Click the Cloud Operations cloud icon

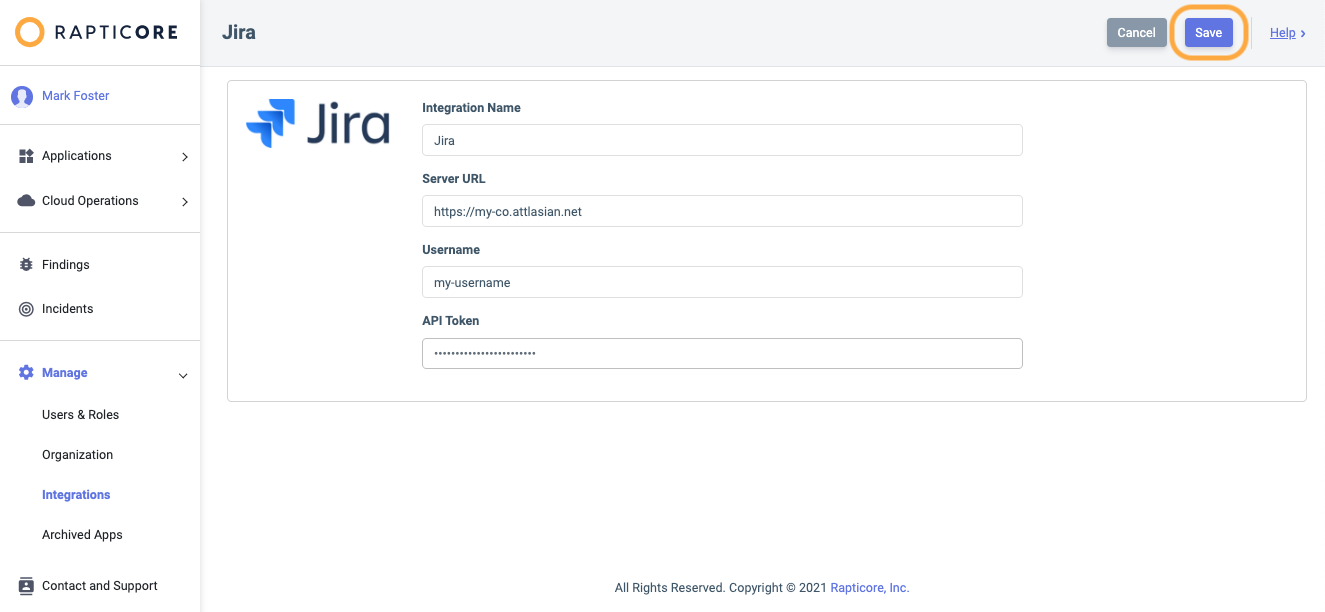[x=26, y=201]
